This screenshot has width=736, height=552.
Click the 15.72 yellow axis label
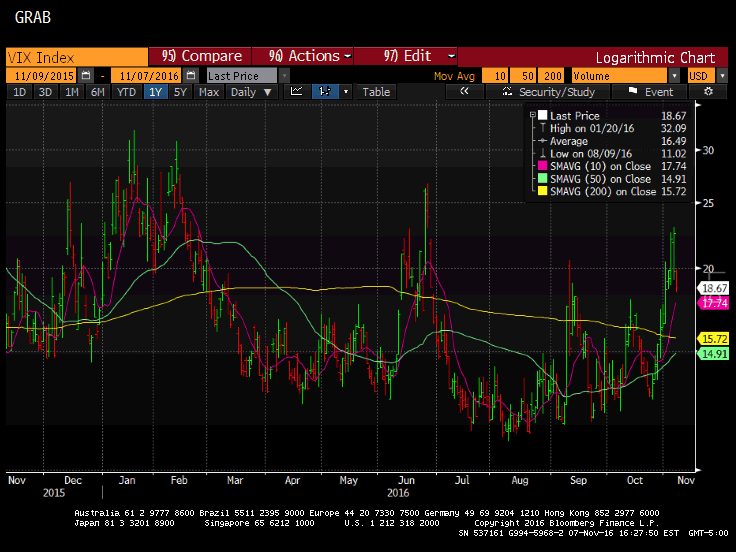(x=714, y=338)
